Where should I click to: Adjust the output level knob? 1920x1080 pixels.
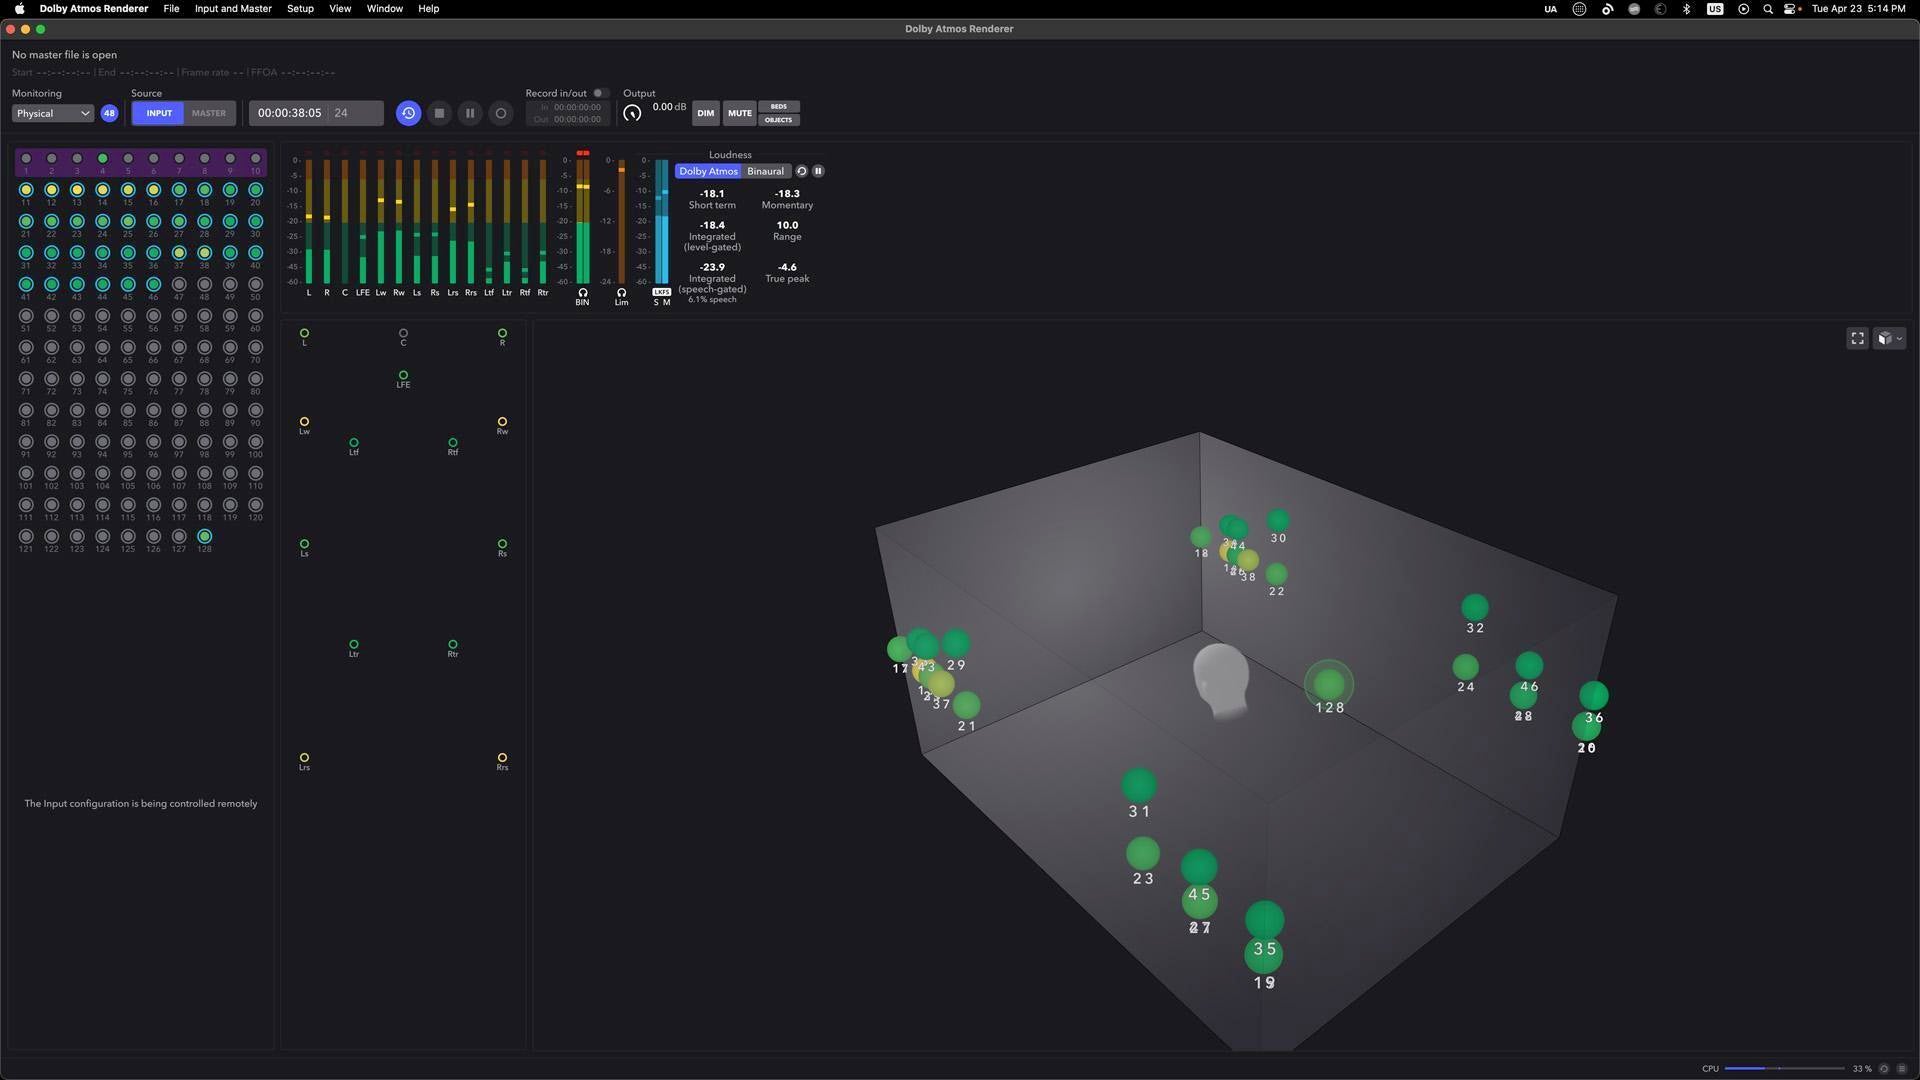pyautogui.click(x=632, y=113)
